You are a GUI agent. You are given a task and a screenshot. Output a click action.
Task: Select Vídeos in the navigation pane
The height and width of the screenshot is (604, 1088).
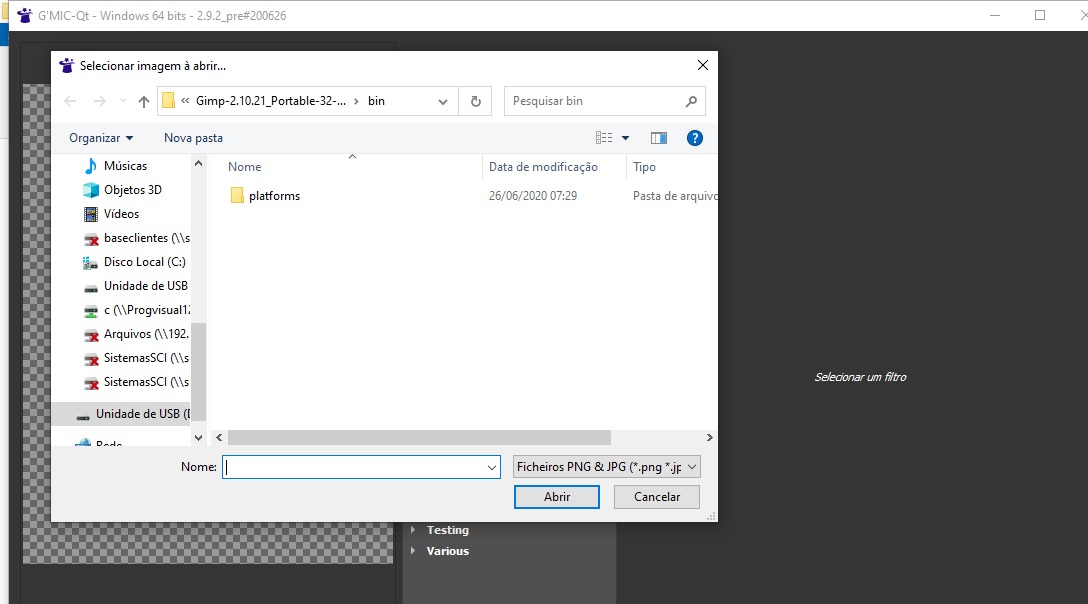pos(121,214)
